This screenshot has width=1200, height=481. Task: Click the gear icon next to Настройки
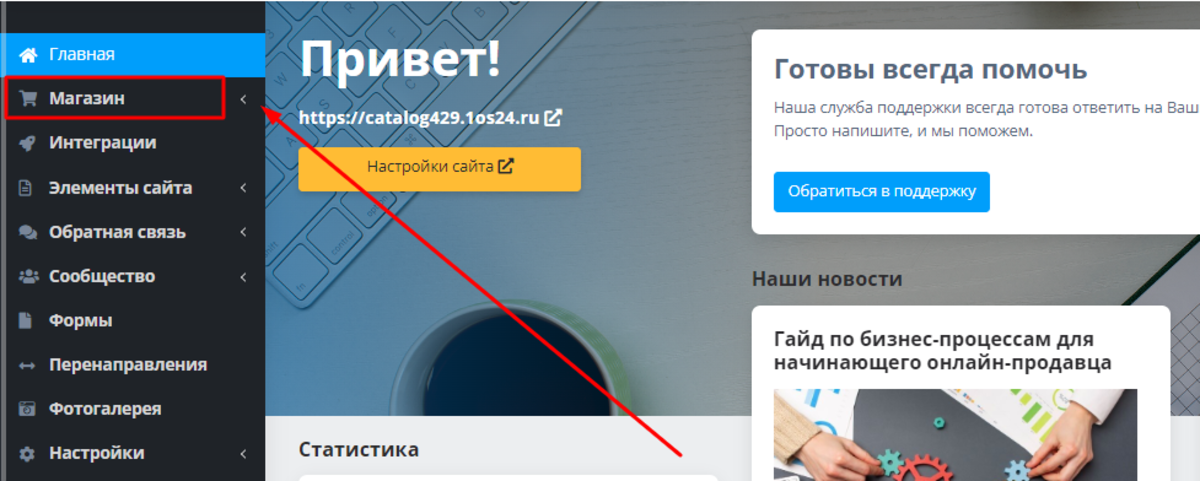28,453
